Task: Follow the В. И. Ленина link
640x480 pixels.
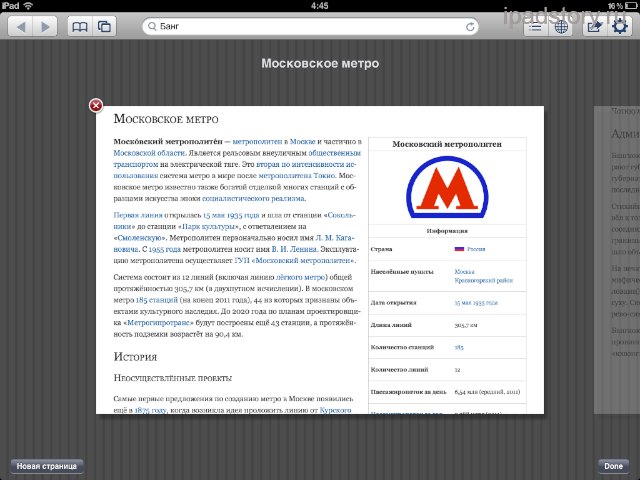Action: 294,249
